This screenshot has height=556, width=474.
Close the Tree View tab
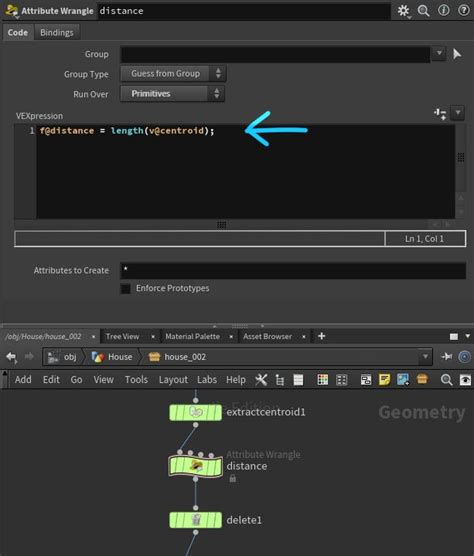tap(153, 337)
